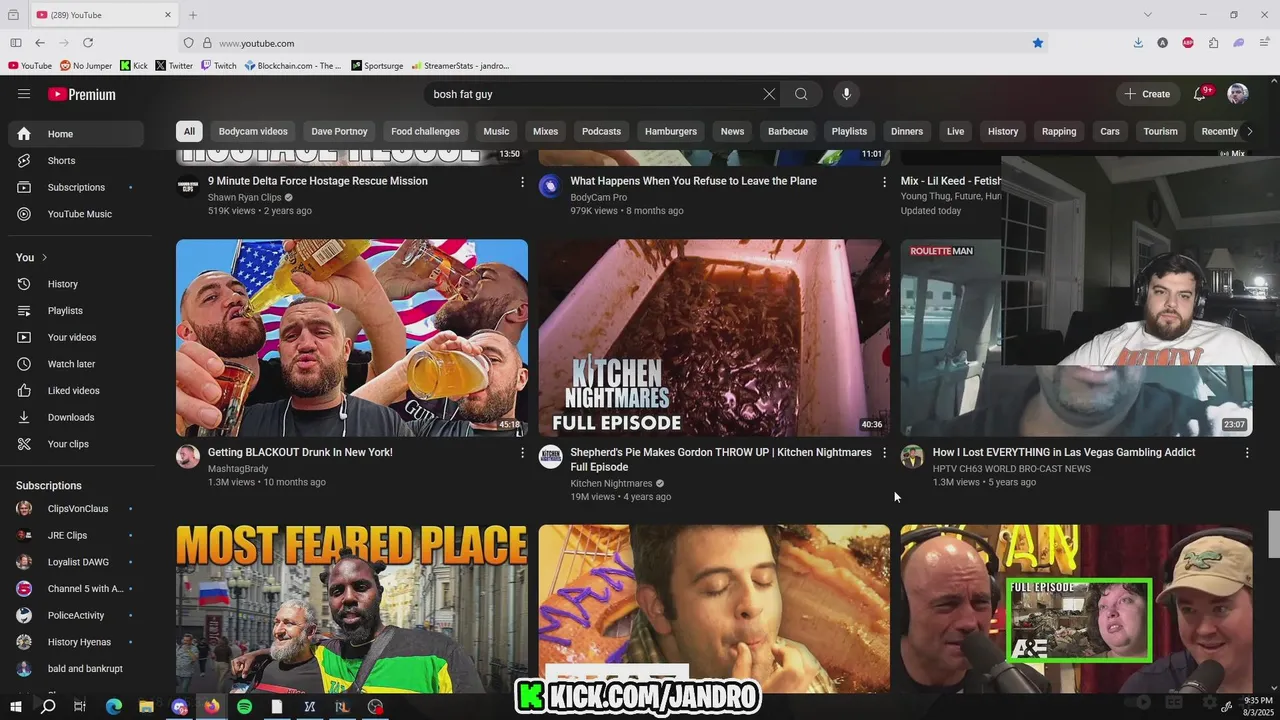Open Microsoft Edge from the taskbar
This screenshot has width=1280, height=720.
click(x=113, y=706)
